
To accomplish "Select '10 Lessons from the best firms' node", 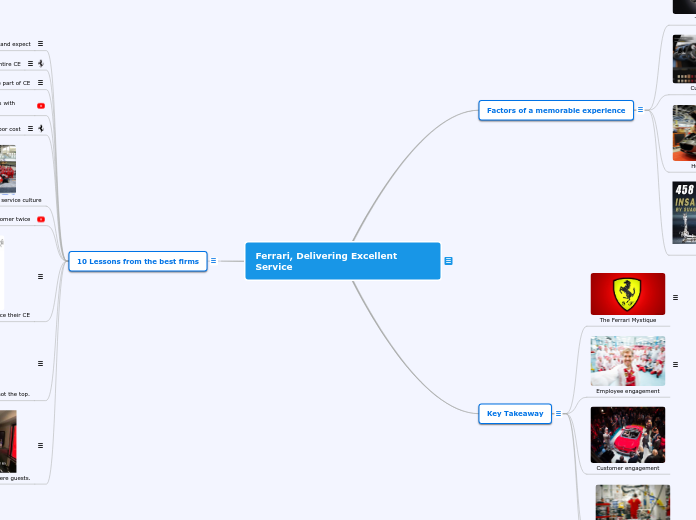I will click(138, 261).
